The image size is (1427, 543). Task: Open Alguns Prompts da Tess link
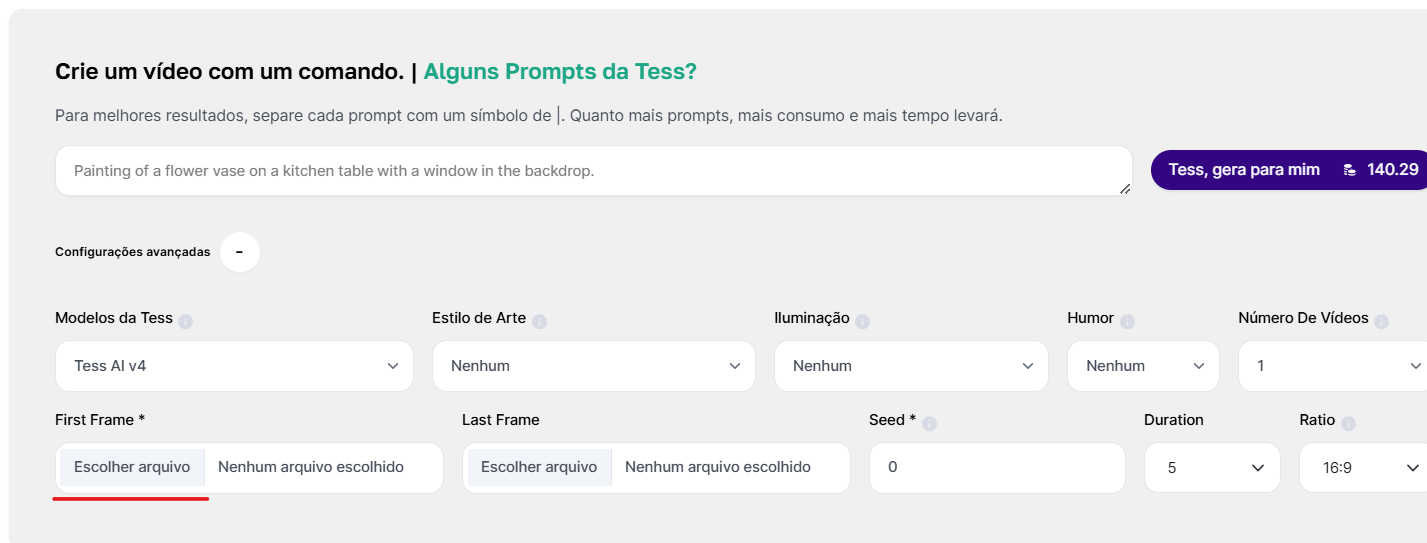(x=560, y=72)
